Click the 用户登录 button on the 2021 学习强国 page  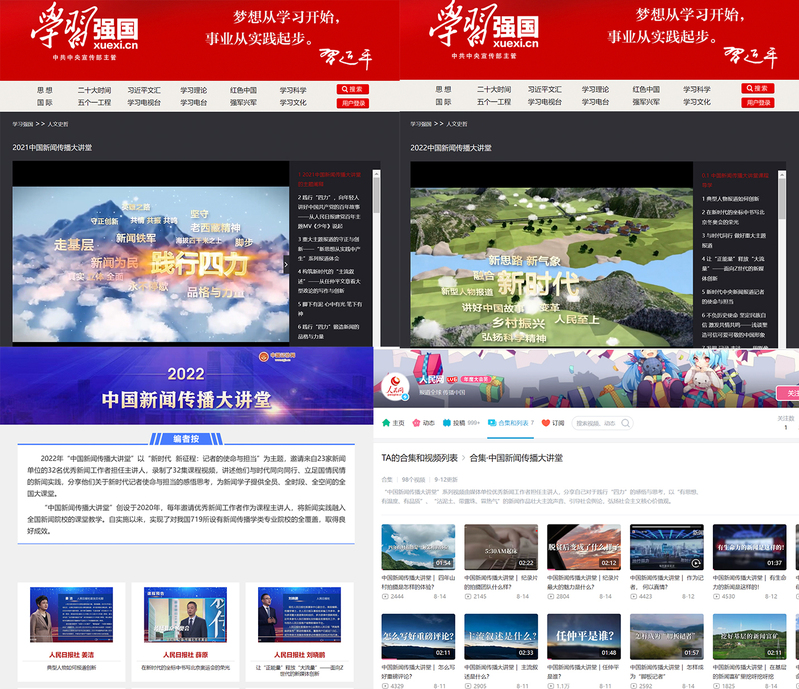point(352,103)
